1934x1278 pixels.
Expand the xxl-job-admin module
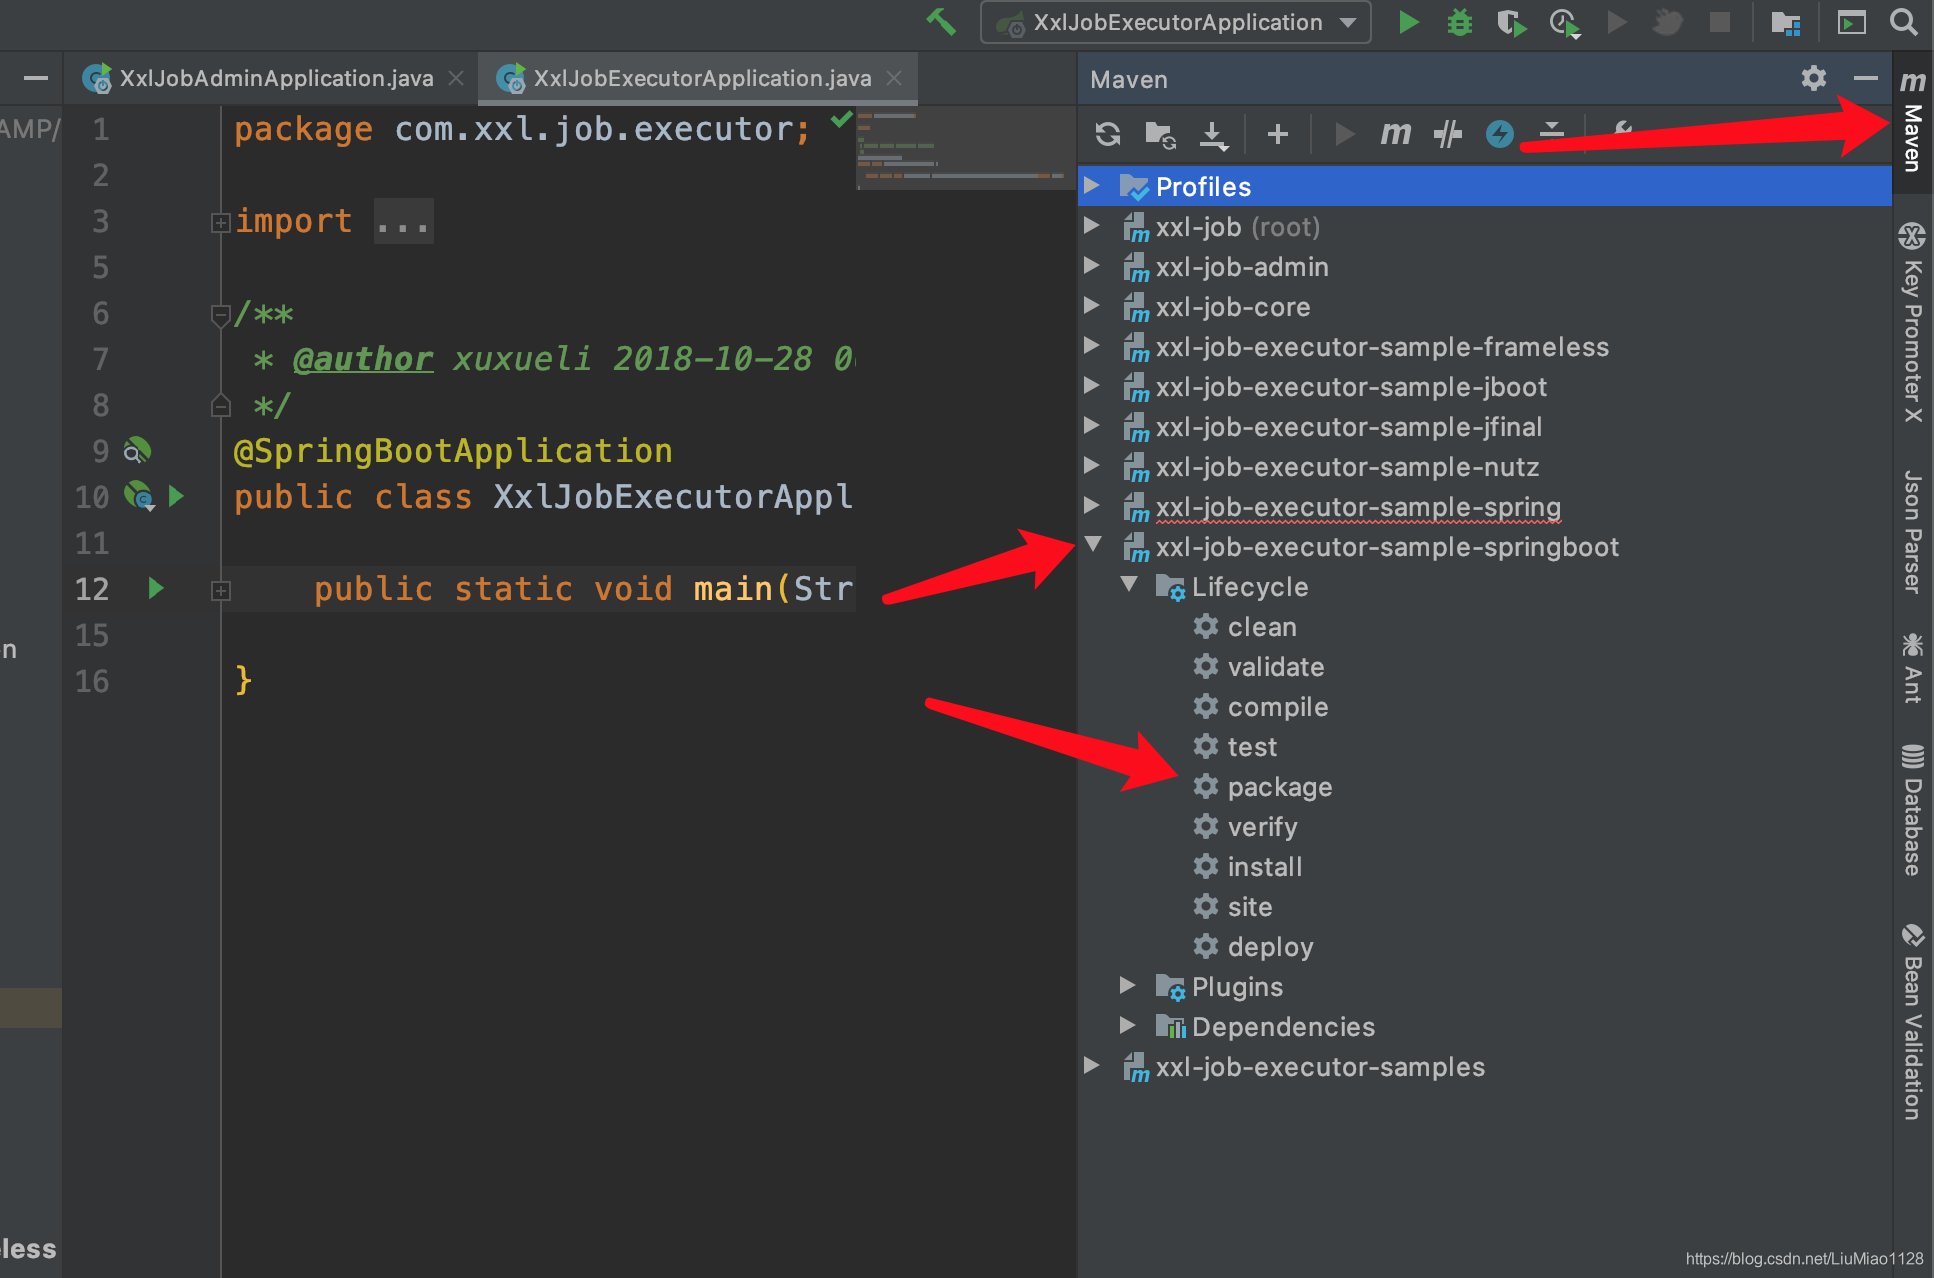1092,266
